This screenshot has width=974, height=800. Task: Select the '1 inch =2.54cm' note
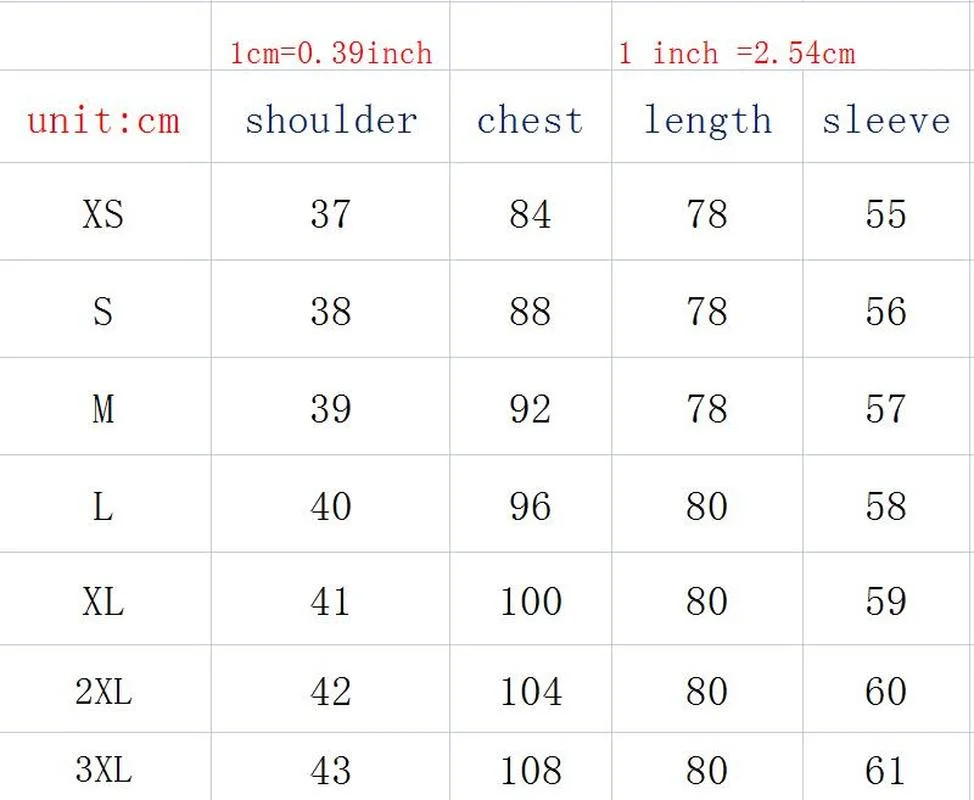(x=736, y=52)
